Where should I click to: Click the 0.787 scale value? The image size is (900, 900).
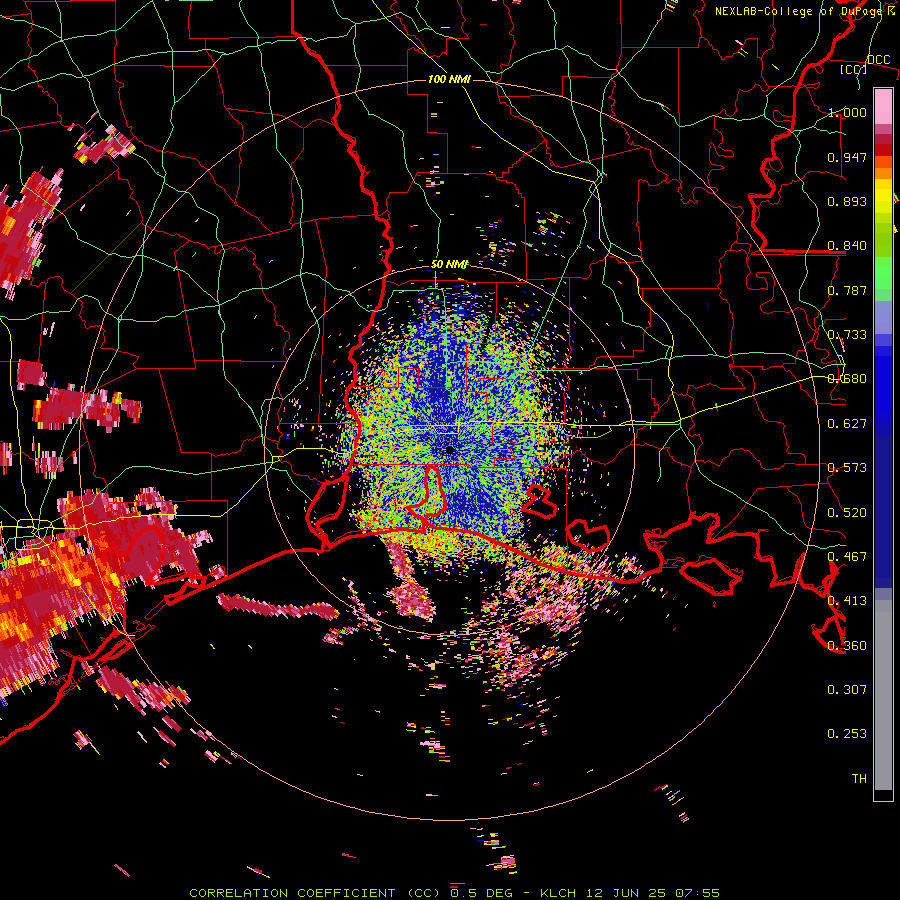(x=847, y=290)
